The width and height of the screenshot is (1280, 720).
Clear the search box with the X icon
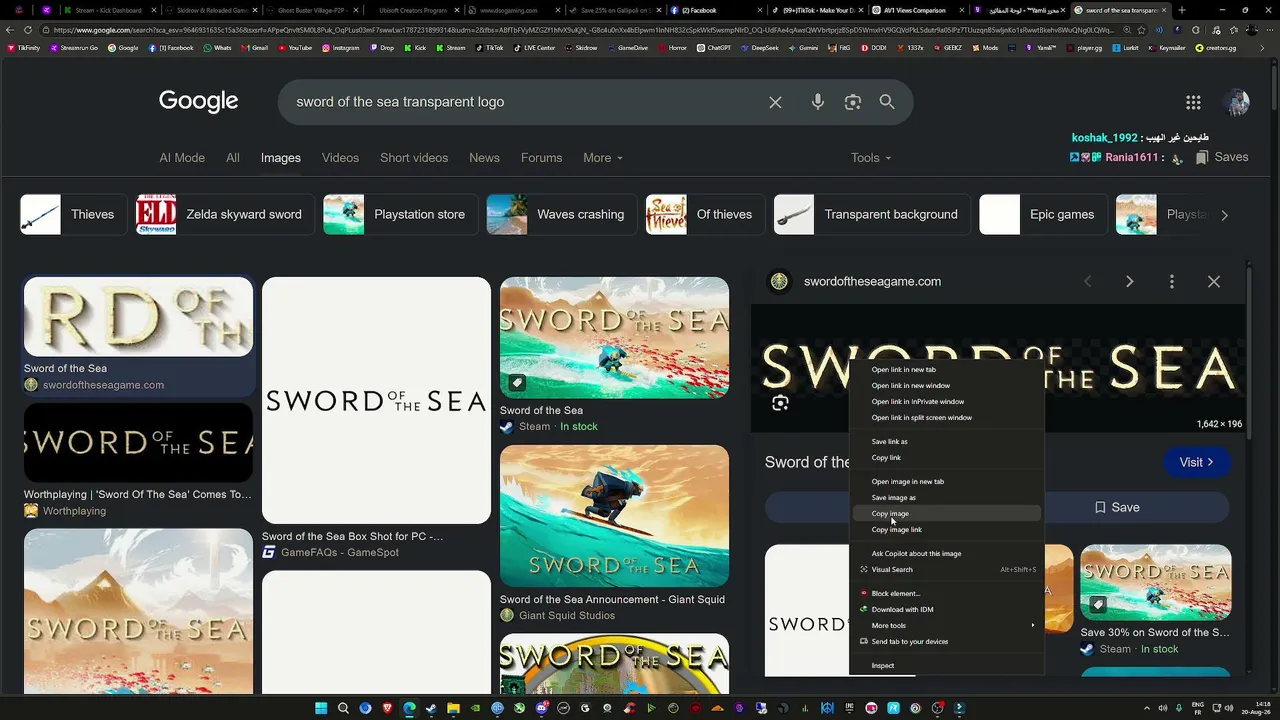coord(775,102)
